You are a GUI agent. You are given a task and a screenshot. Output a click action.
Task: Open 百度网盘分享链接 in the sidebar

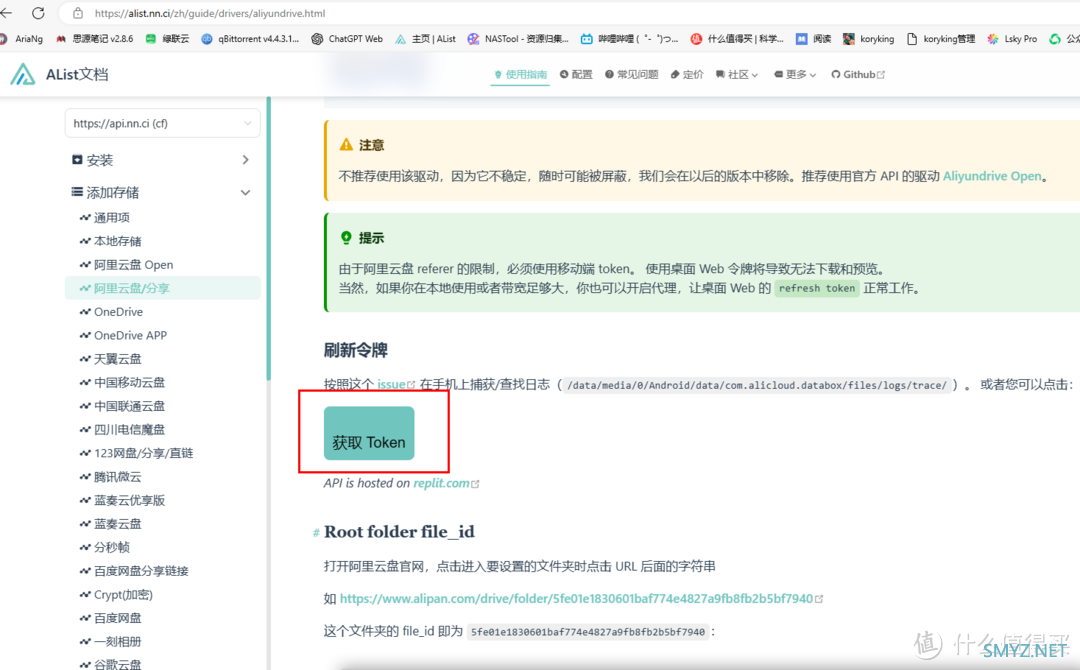[x=134, y=571]
